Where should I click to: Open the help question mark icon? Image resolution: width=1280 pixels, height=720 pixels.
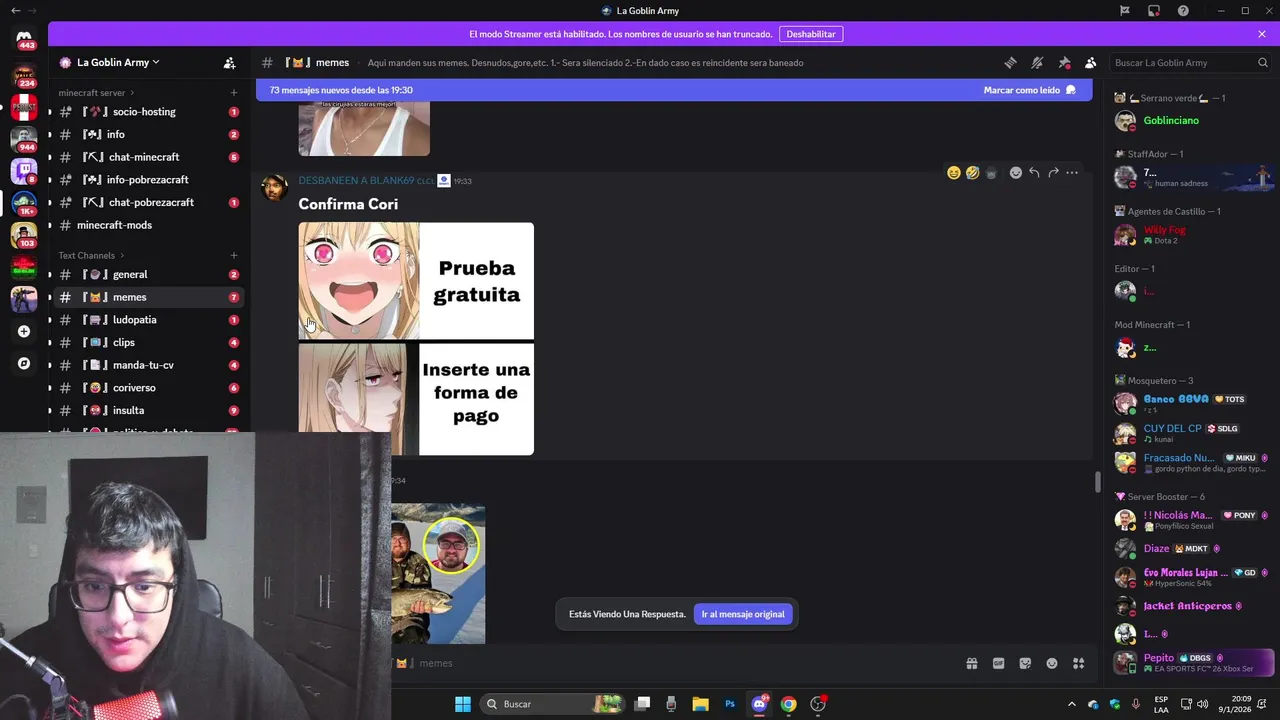point(1183,11)
